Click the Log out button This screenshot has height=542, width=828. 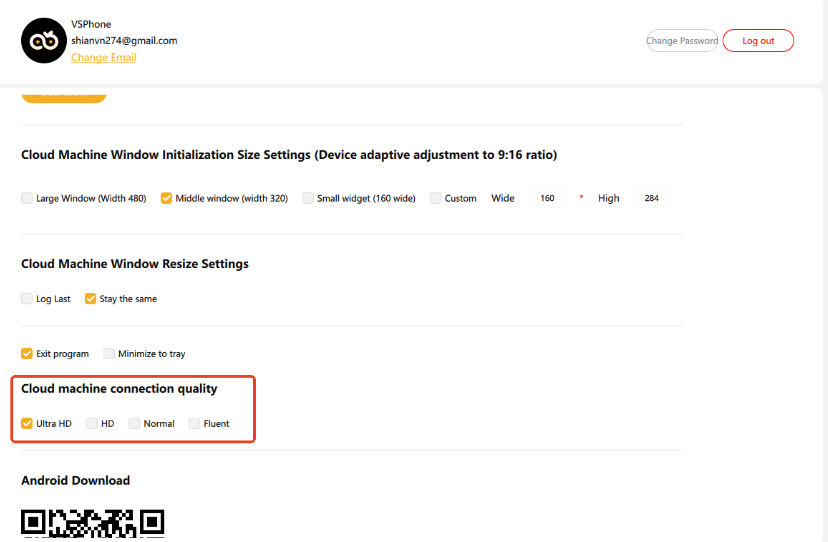tap(758, 41)
